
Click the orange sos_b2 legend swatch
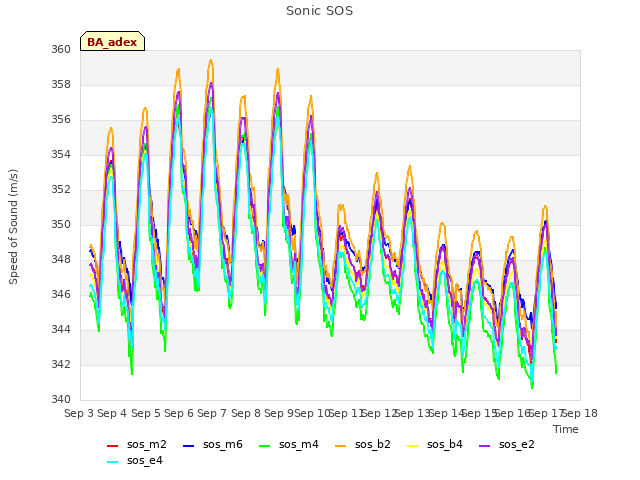340,446
